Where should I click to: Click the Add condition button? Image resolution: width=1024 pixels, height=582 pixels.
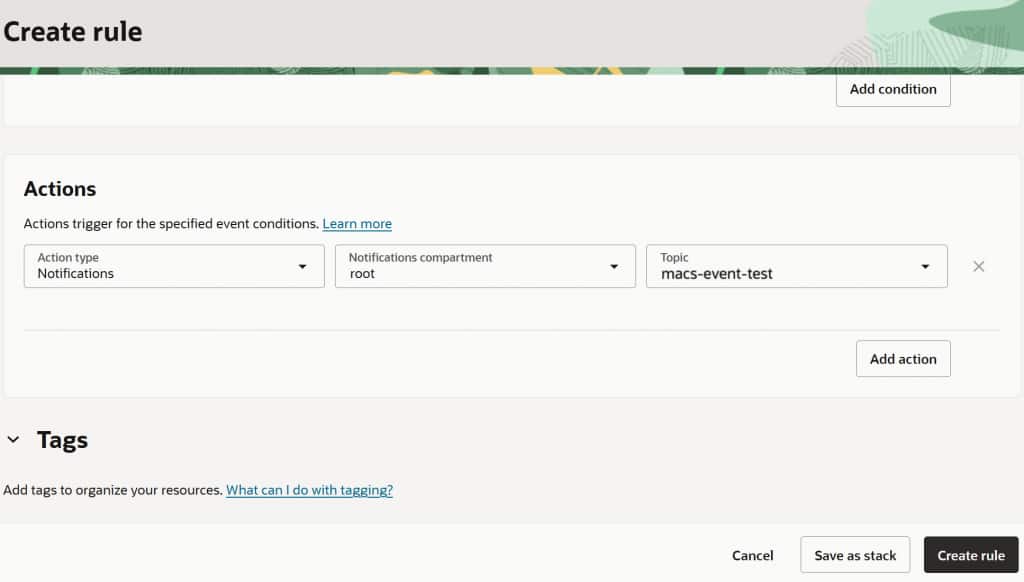click(893, 89)
